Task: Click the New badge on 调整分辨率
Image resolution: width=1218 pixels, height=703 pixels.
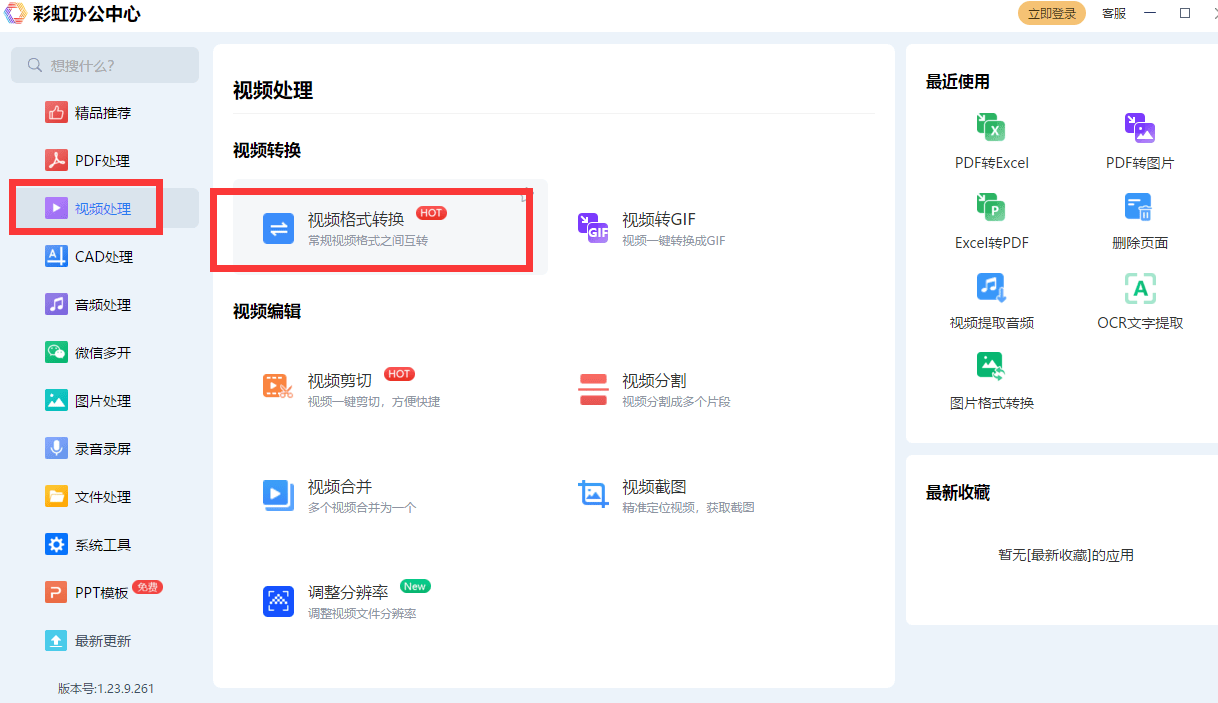Action: (x=415, y=586)
